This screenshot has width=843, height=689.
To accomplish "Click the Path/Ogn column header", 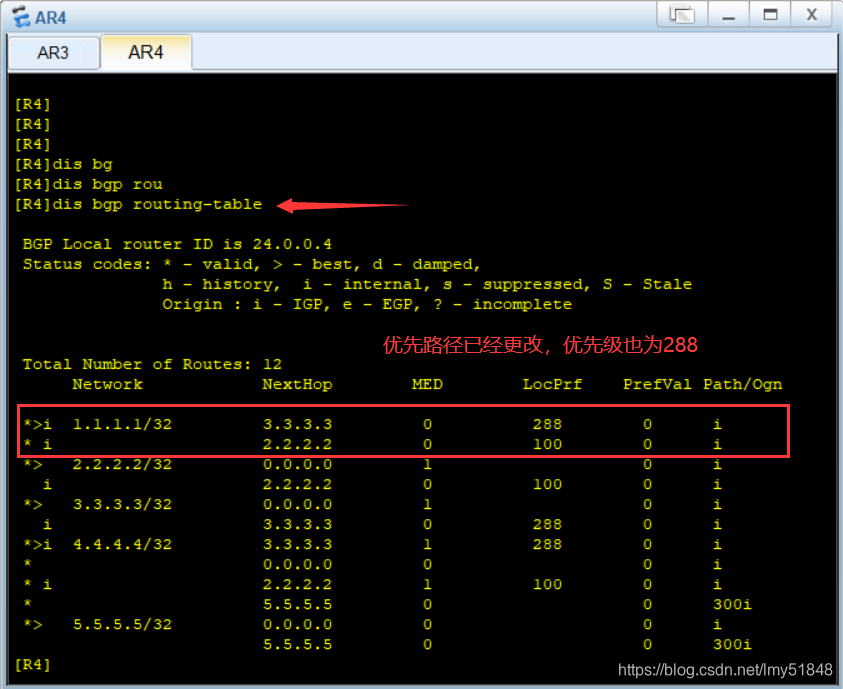I will pos(743,384).
